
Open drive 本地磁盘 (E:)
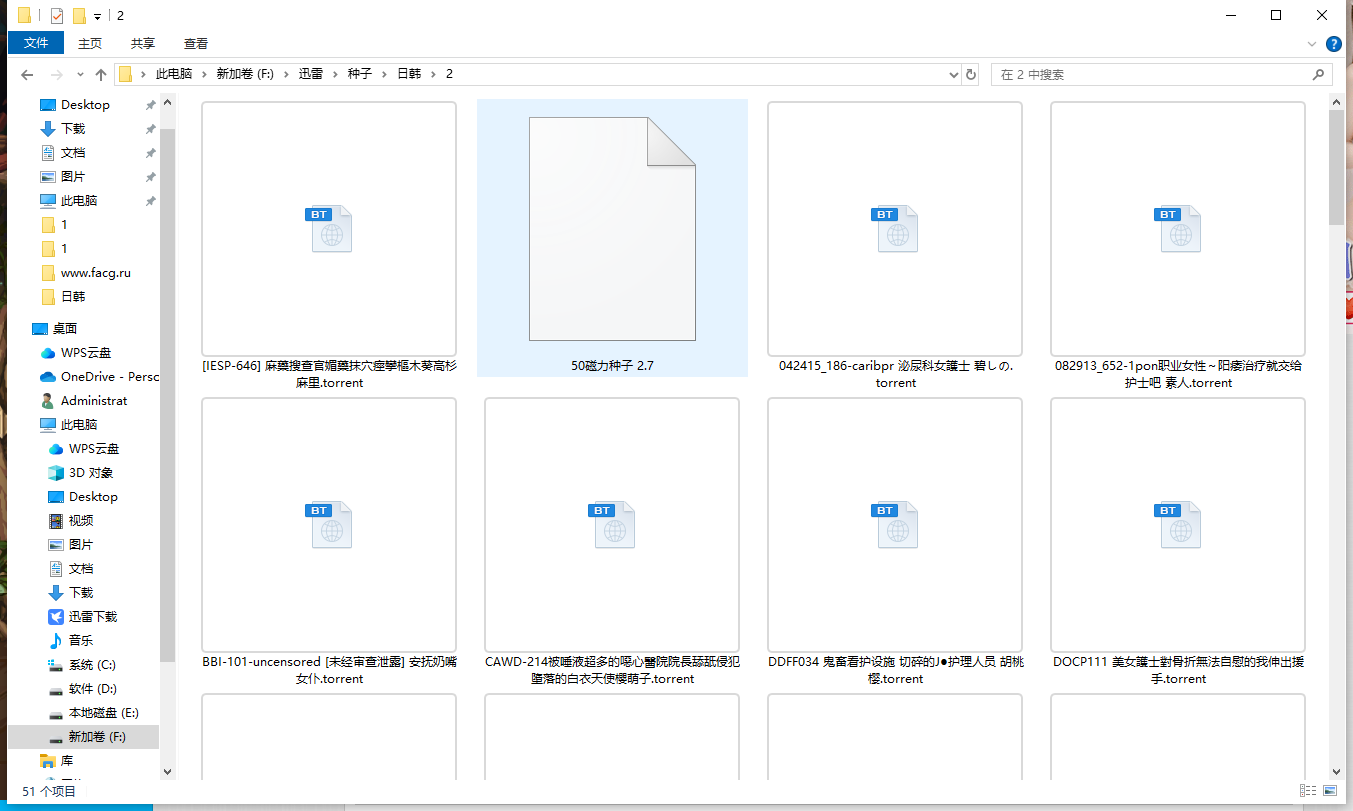coord(93,713)
